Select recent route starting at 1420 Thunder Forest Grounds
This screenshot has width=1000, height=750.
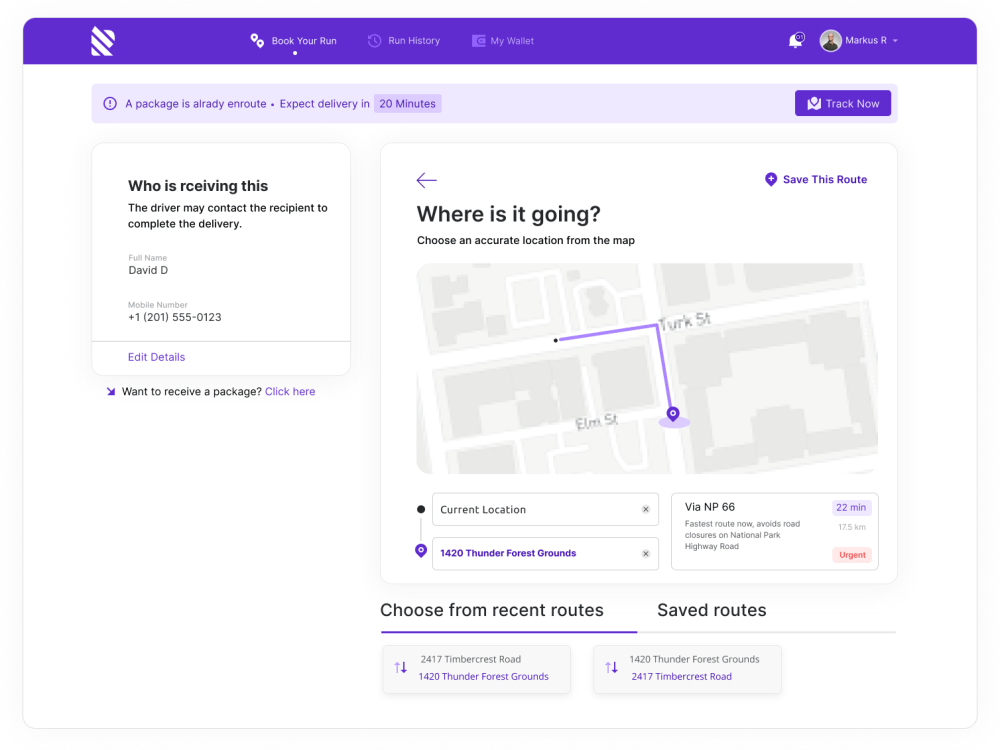688,669
